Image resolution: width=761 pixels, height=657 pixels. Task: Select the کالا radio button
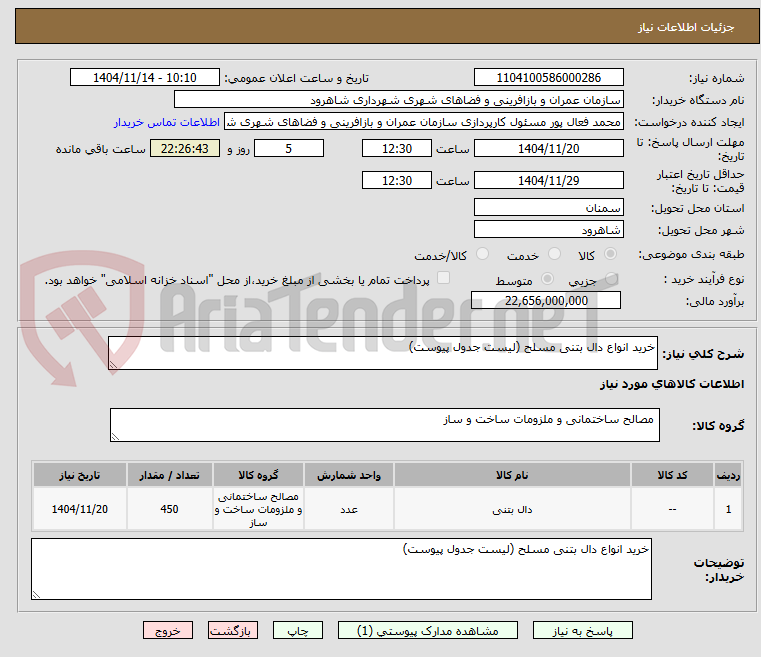[610, 254]
